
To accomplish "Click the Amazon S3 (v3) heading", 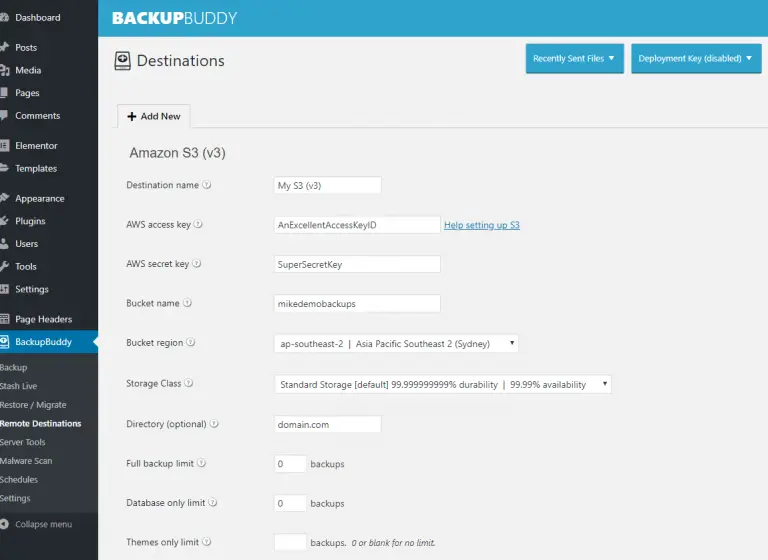I will click(177, 153).
